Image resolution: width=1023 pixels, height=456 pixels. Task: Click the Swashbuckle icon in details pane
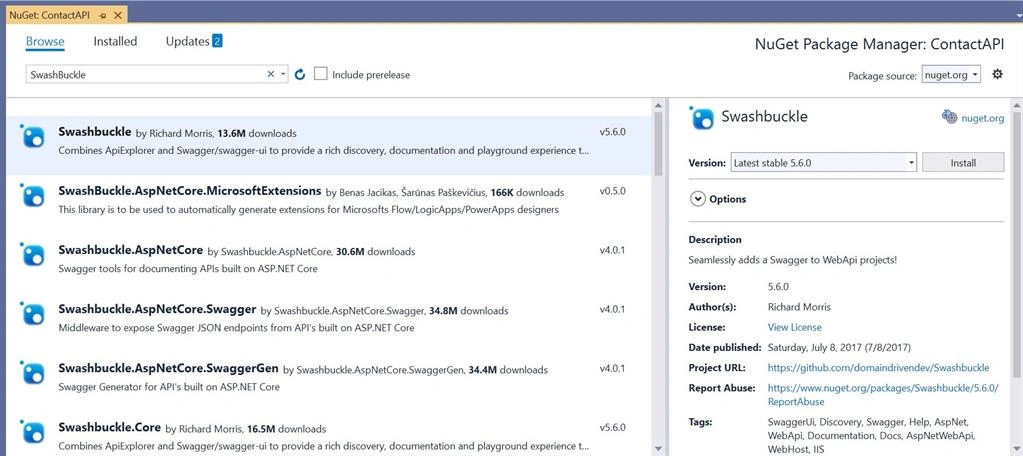[x=702, y=118]
